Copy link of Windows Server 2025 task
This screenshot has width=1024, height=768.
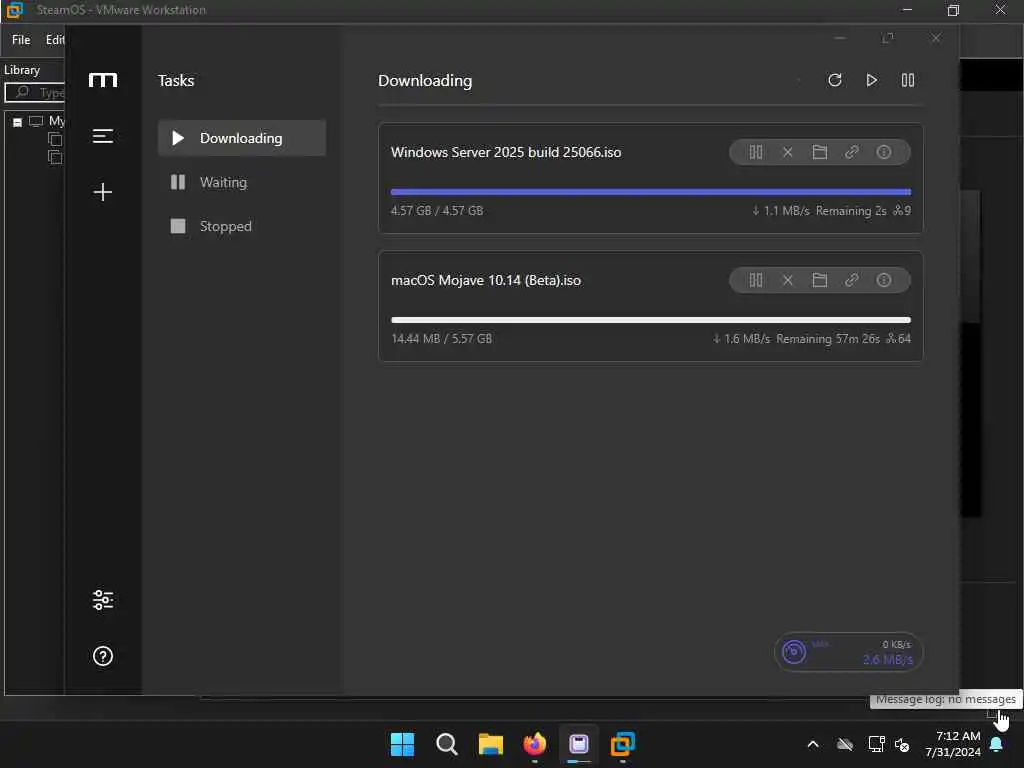852,152
